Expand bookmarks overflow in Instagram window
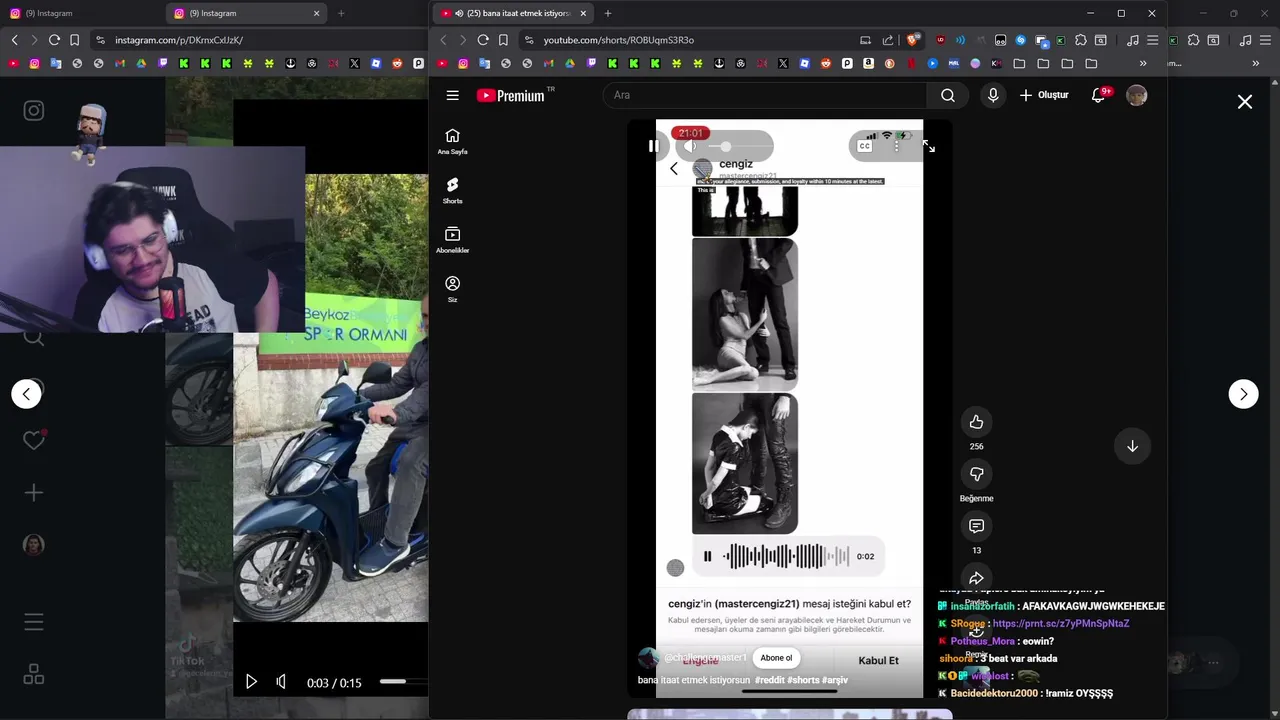The width and height of the screenshot is (1280, 720). pyautogui.click(x=1256, y=64)
